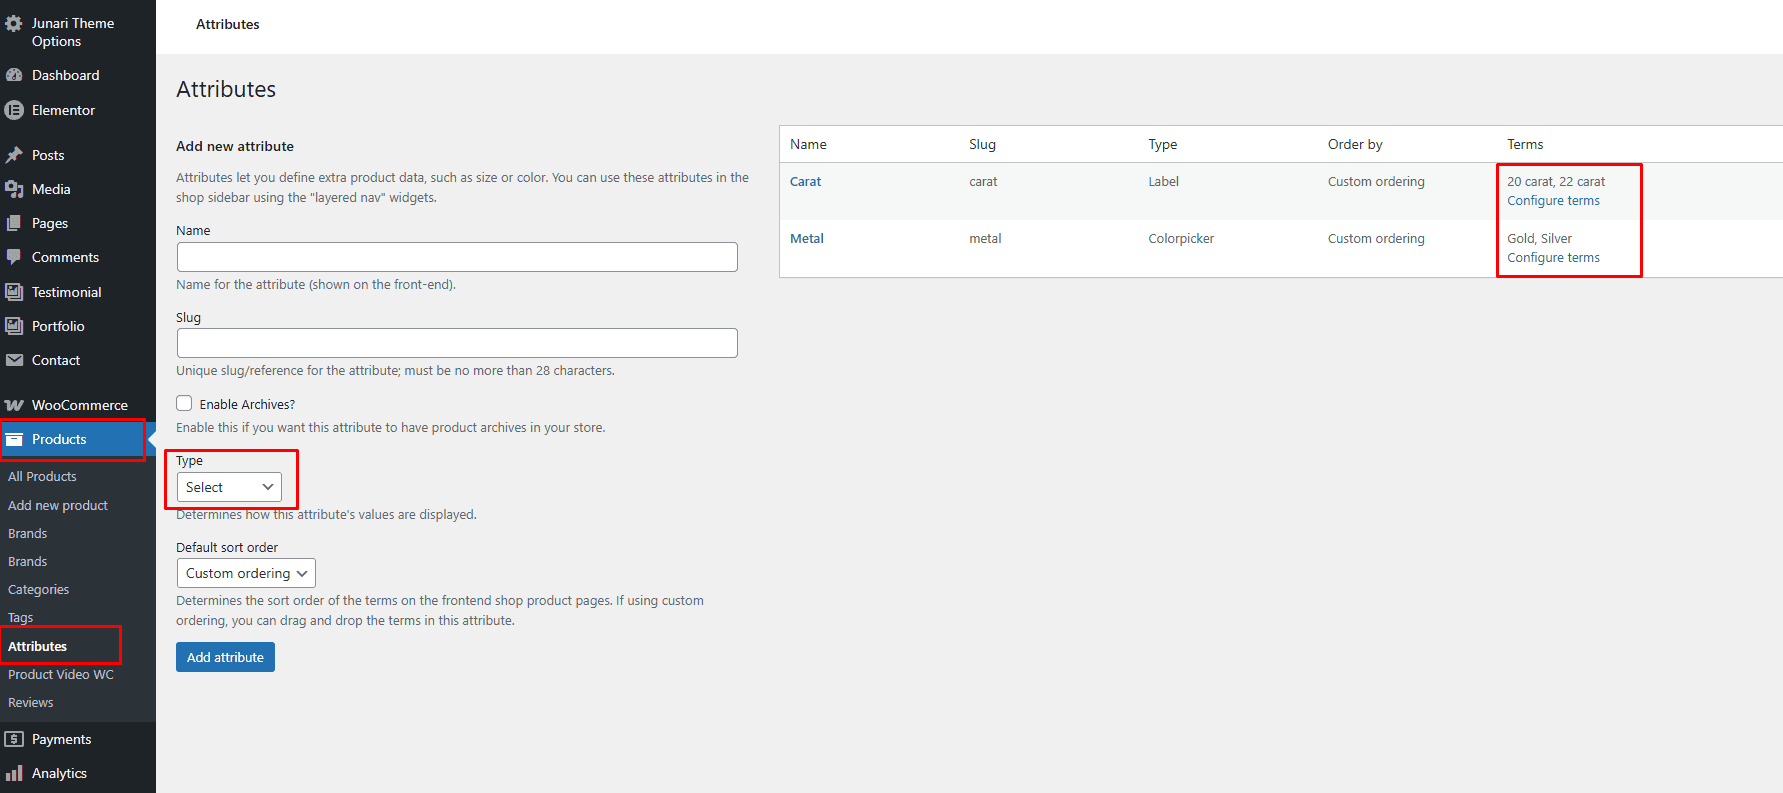1783x793 pixels.
Task: Click Configure terms for Metal
Action: tap(1553, 257)
